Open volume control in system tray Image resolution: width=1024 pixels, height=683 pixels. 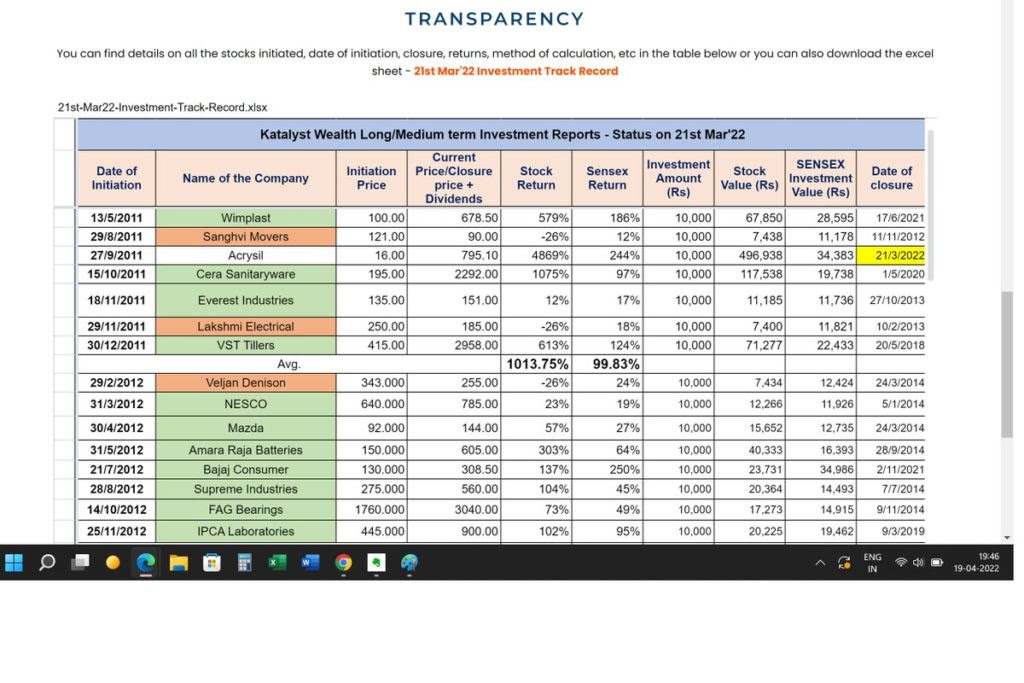(x=918, y=562)
